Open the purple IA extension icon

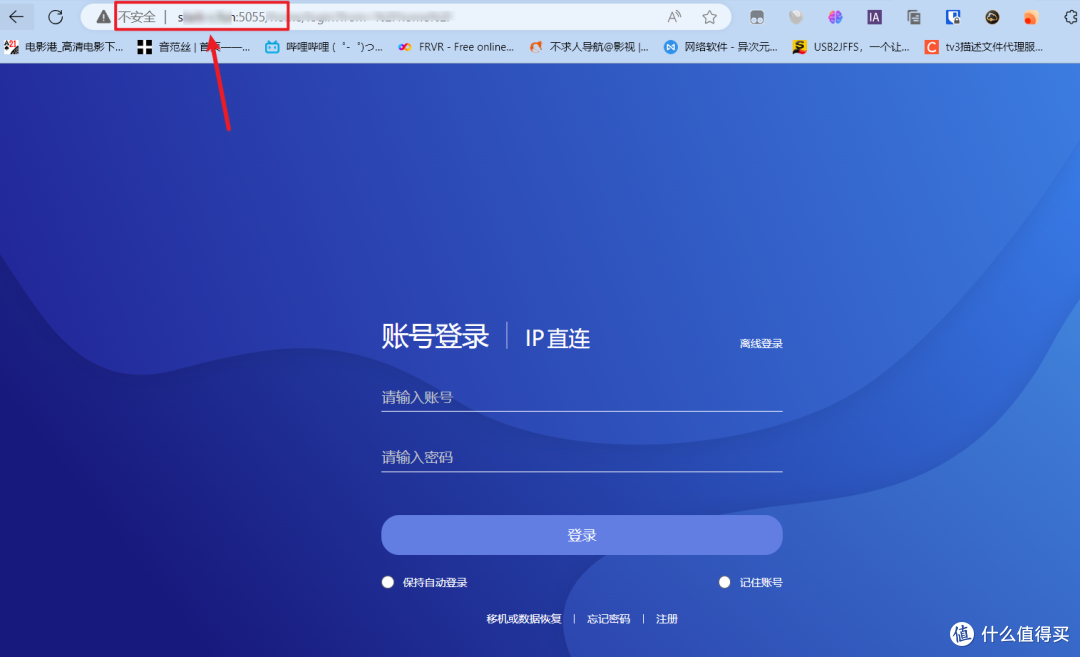coord(874,17)
